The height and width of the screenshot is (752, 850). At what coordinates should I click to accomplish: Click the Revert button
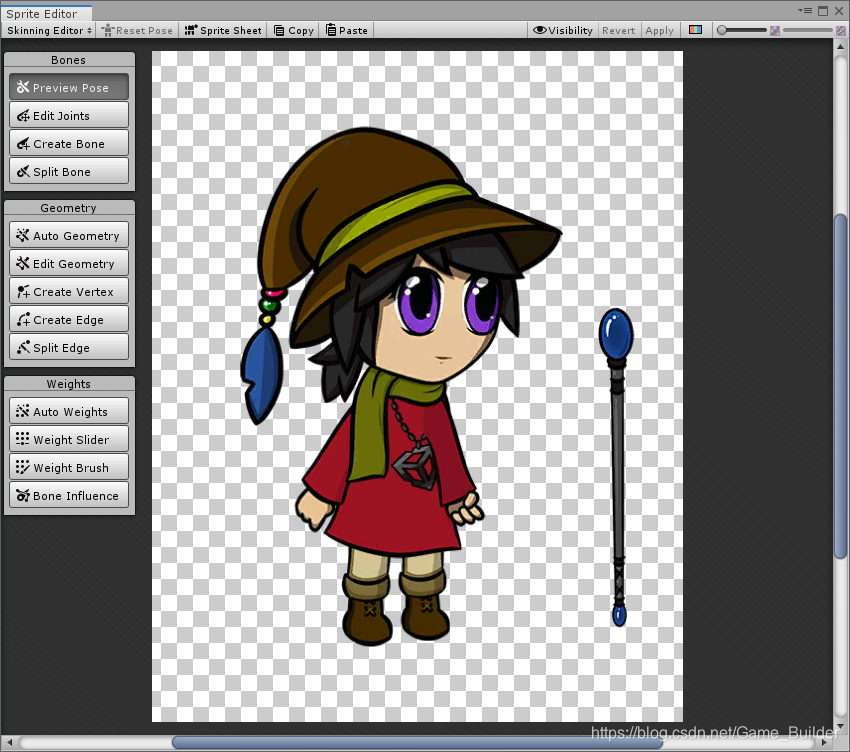[619, 30]
